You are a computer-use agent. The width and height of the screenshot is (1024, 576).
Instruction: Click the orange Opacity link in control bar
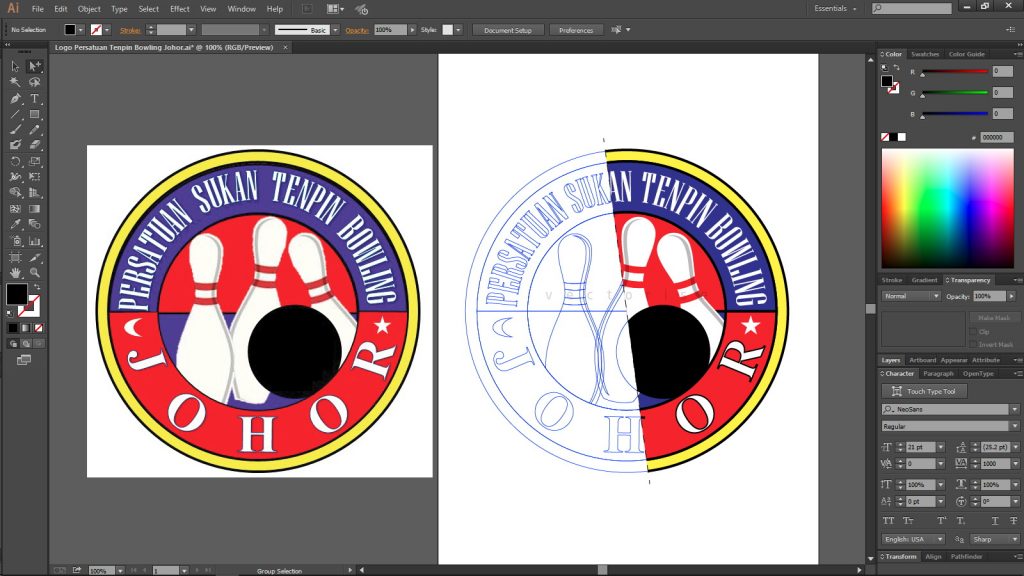[x=357, y=30]
